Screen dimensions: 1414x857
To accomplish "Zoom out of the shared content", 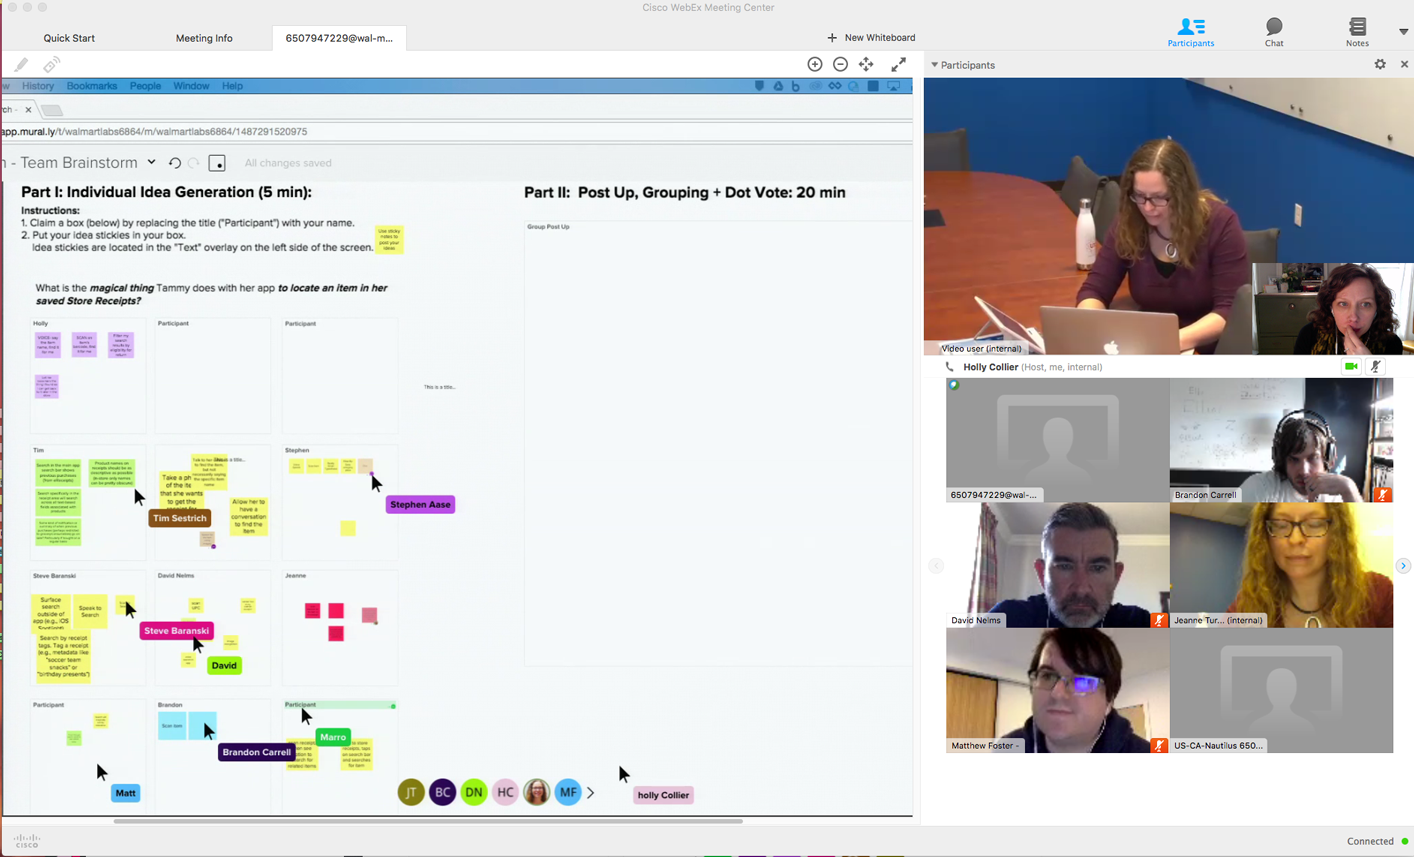I will 840,64.
